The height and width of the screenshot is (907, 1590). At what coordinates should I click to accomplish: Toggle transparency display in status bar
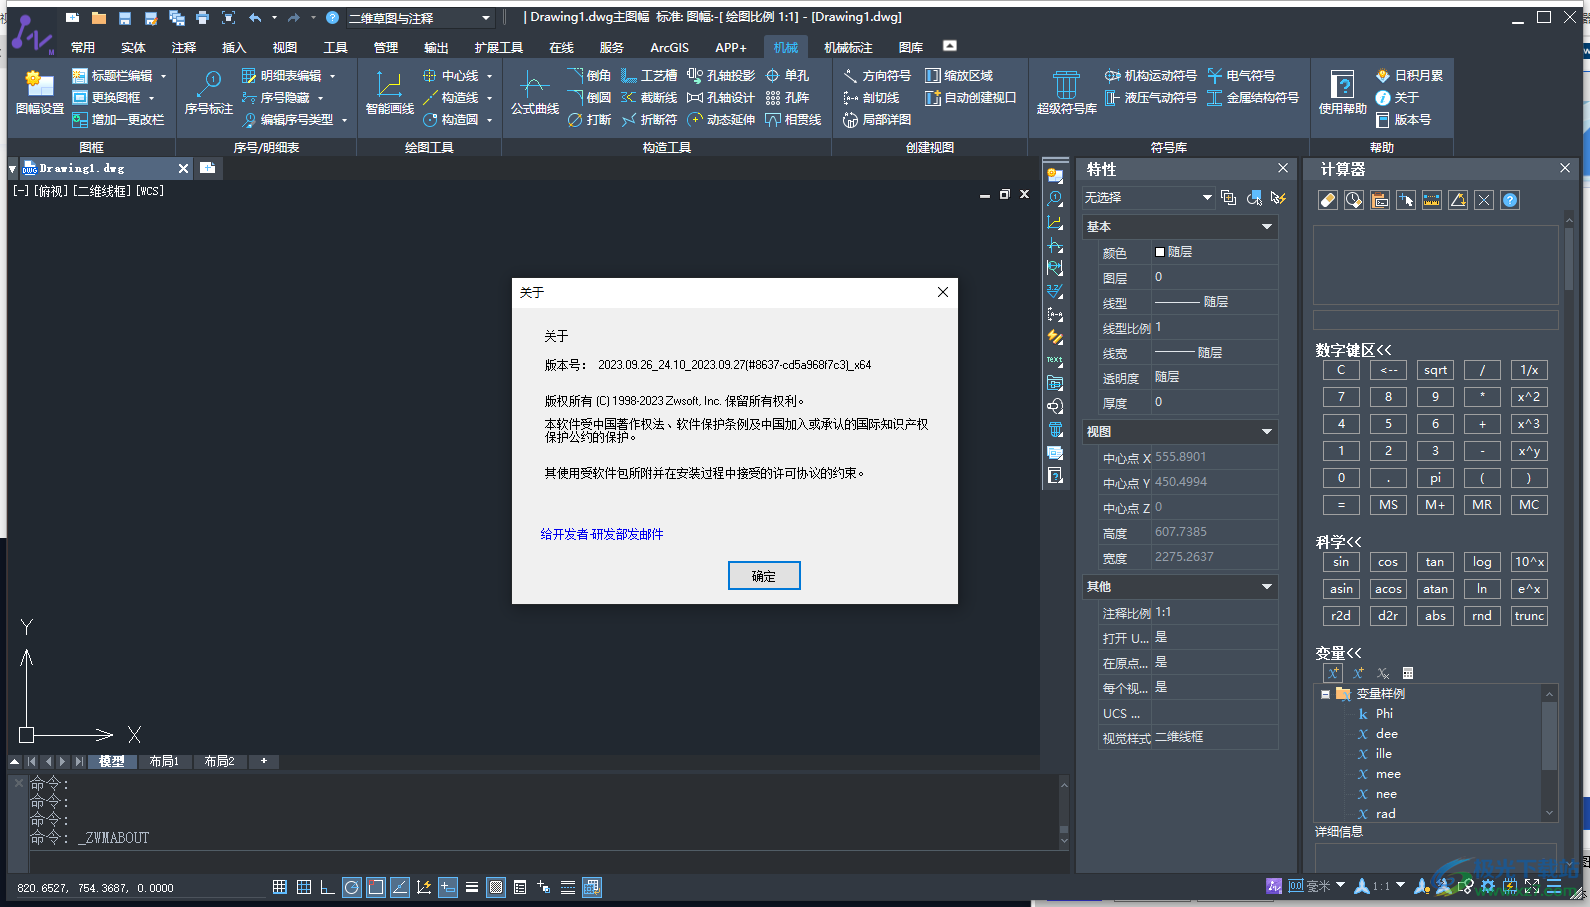click(x=496, y=887)
